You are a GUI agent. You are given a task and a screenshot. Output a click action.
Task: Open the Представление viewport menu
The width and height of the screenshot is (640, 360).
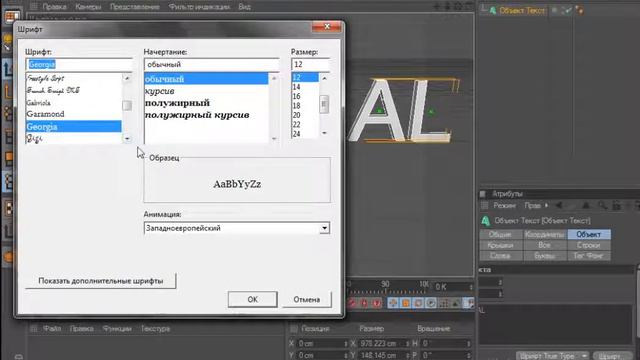click(x=135, y=7)
